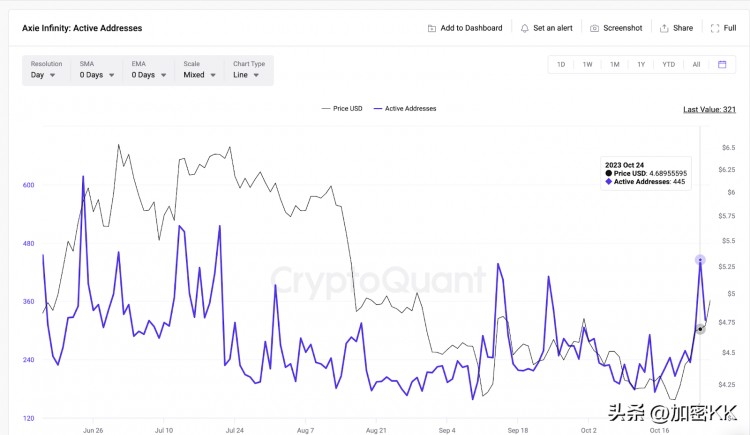Screen dimensions: 750x435
Task: Click the purple Active Addresses peak marker
Action: pyautogui.click(x=700, y=260)
